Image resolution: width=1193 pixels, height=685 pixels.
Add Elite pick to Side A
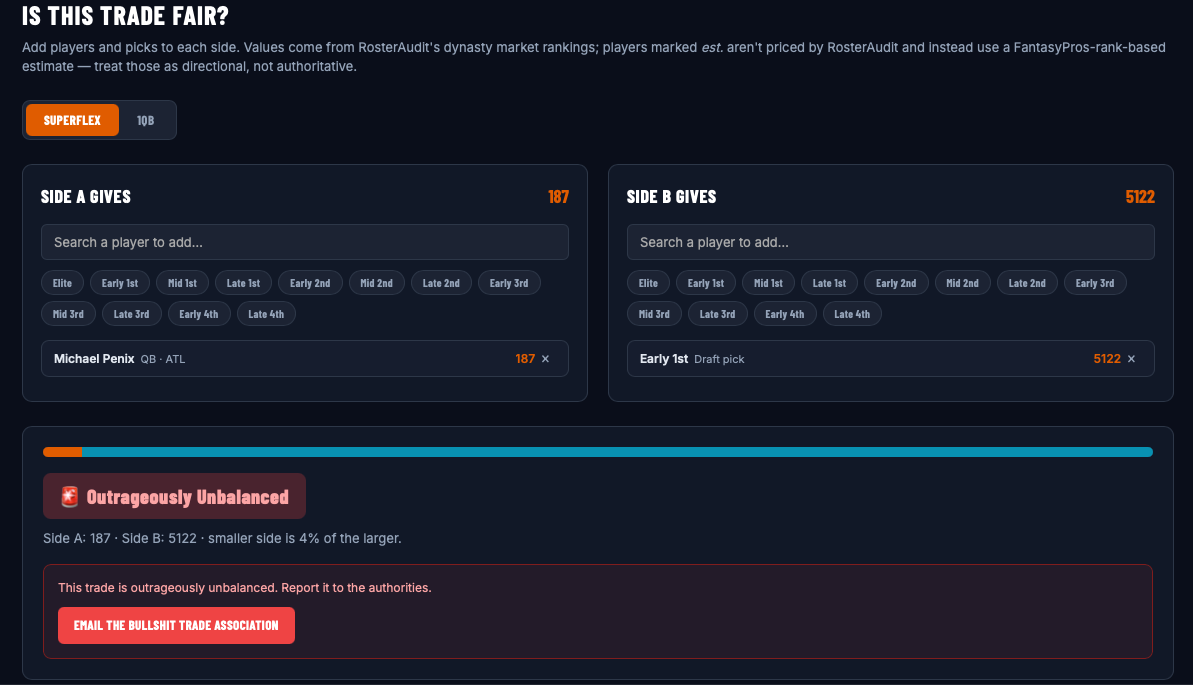[62, 283]
